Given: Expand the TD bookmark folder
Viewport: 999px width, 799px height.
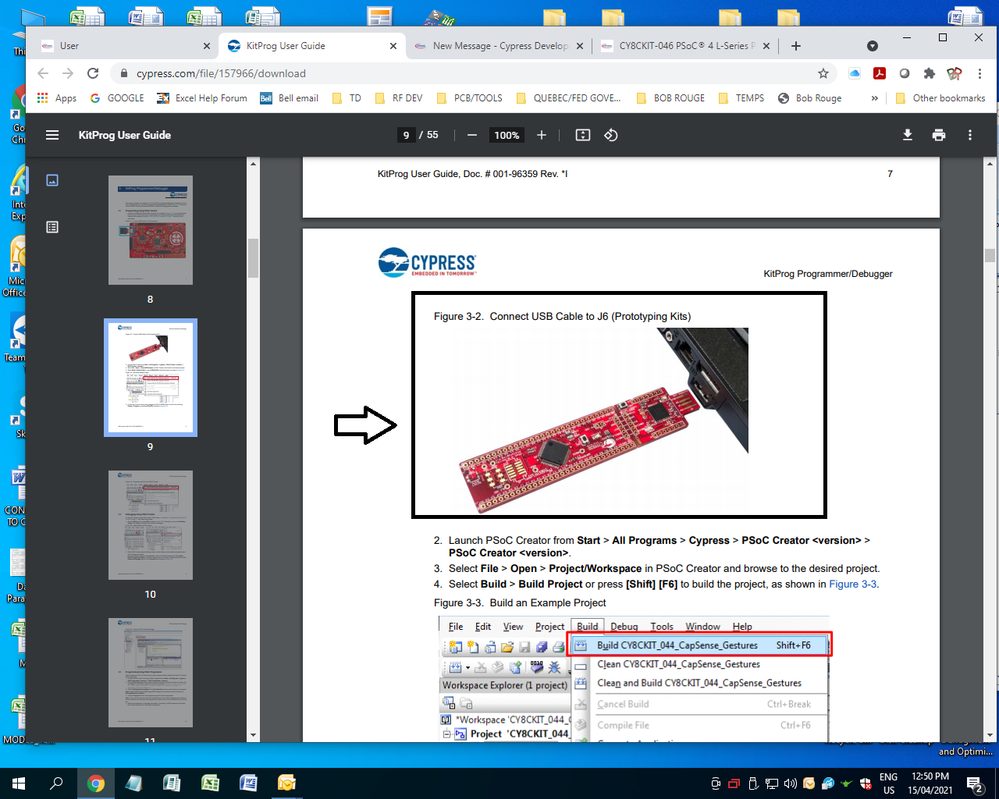Looking at the screenshot, I should tap(347, 98).
